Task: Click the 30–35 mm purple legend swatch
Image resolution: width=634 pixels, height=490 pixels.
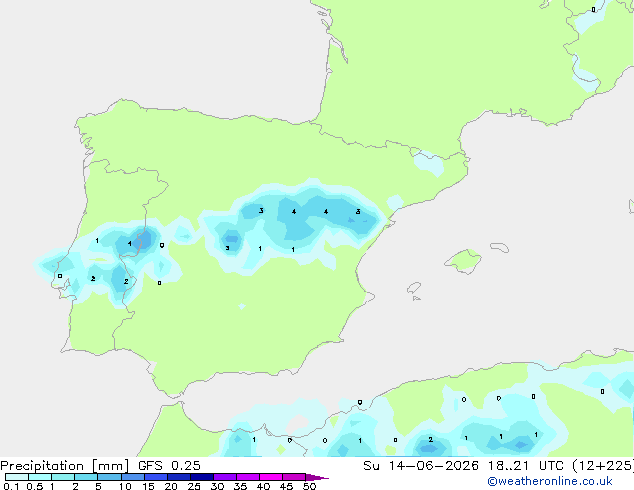Action: tap(224, 477)
